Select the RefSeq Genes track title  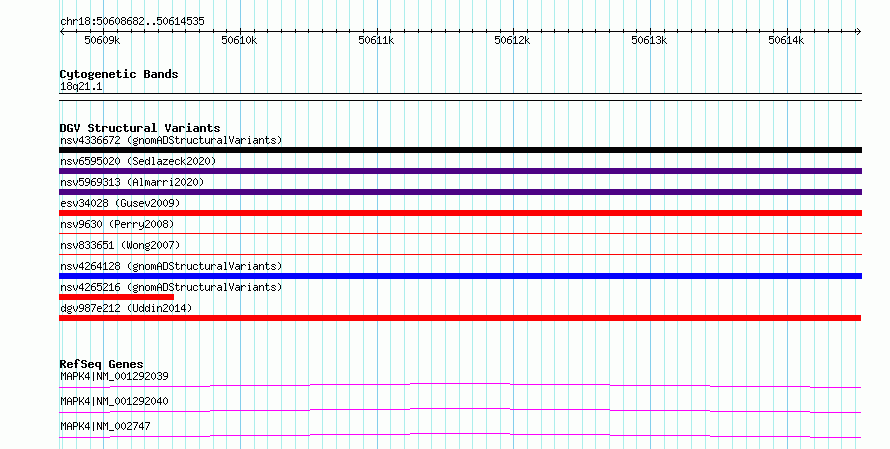click(x=101, y=364)
